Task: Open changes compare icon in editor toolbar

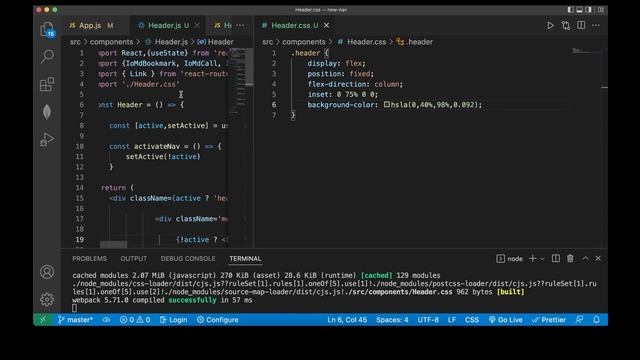Action: [x=566, y=25]
